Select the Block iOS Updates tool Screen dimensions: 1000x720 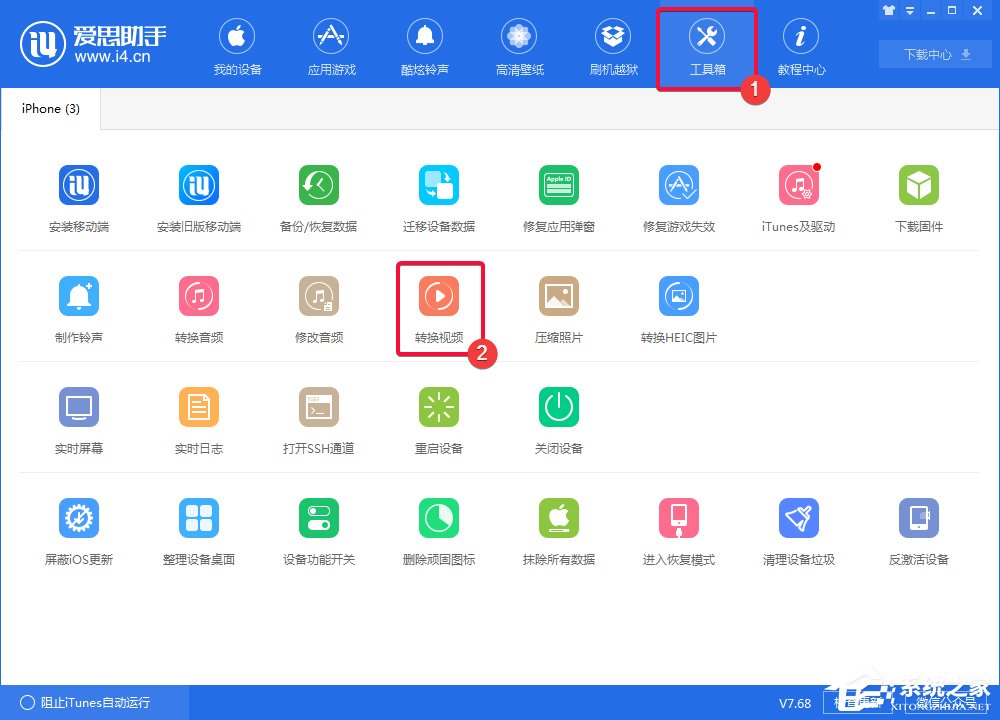click(x=78, y=528)
